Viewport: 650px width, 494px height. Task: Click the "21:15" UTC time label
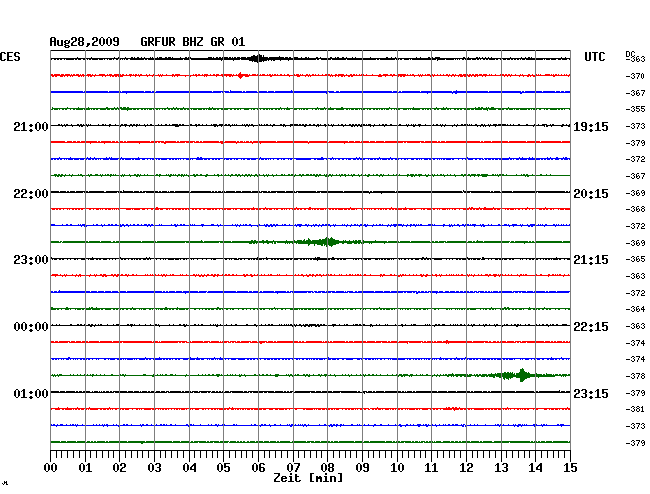tap(591, 260)
